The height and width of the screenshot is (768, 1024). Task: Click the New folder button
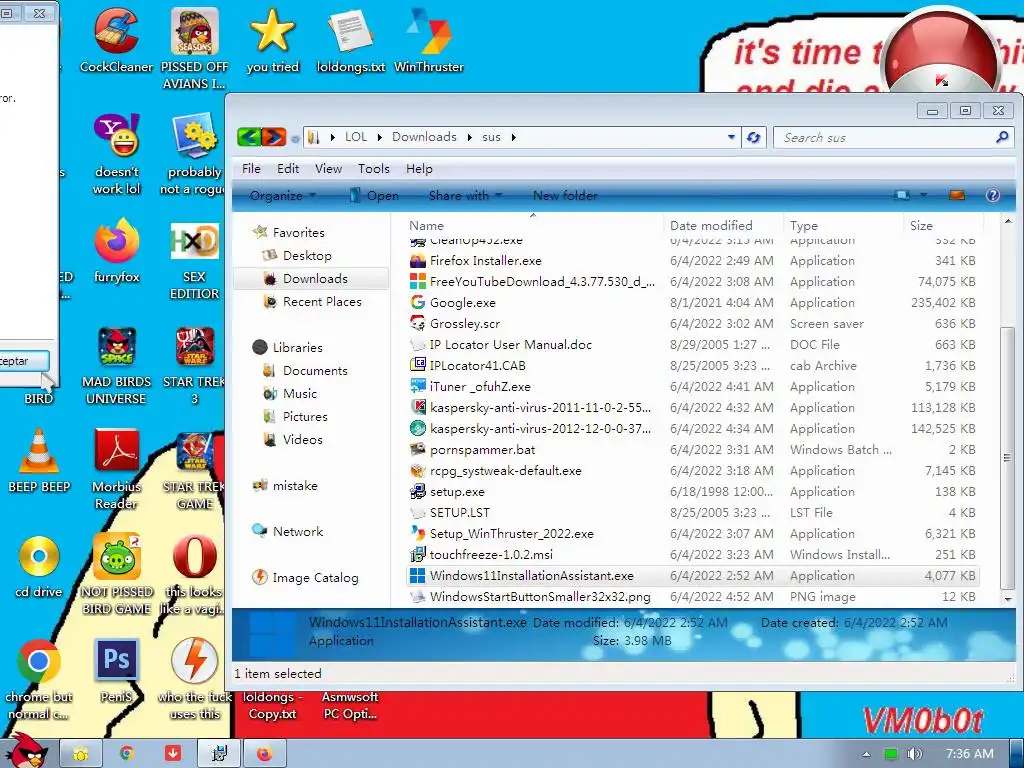[x=565, y=195]
